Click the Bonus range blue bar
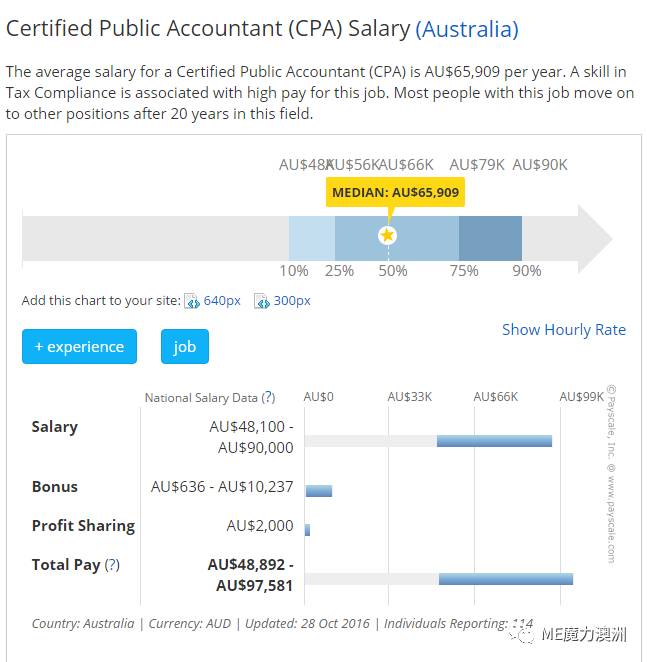The image size is (647, 662). (319, 491)
